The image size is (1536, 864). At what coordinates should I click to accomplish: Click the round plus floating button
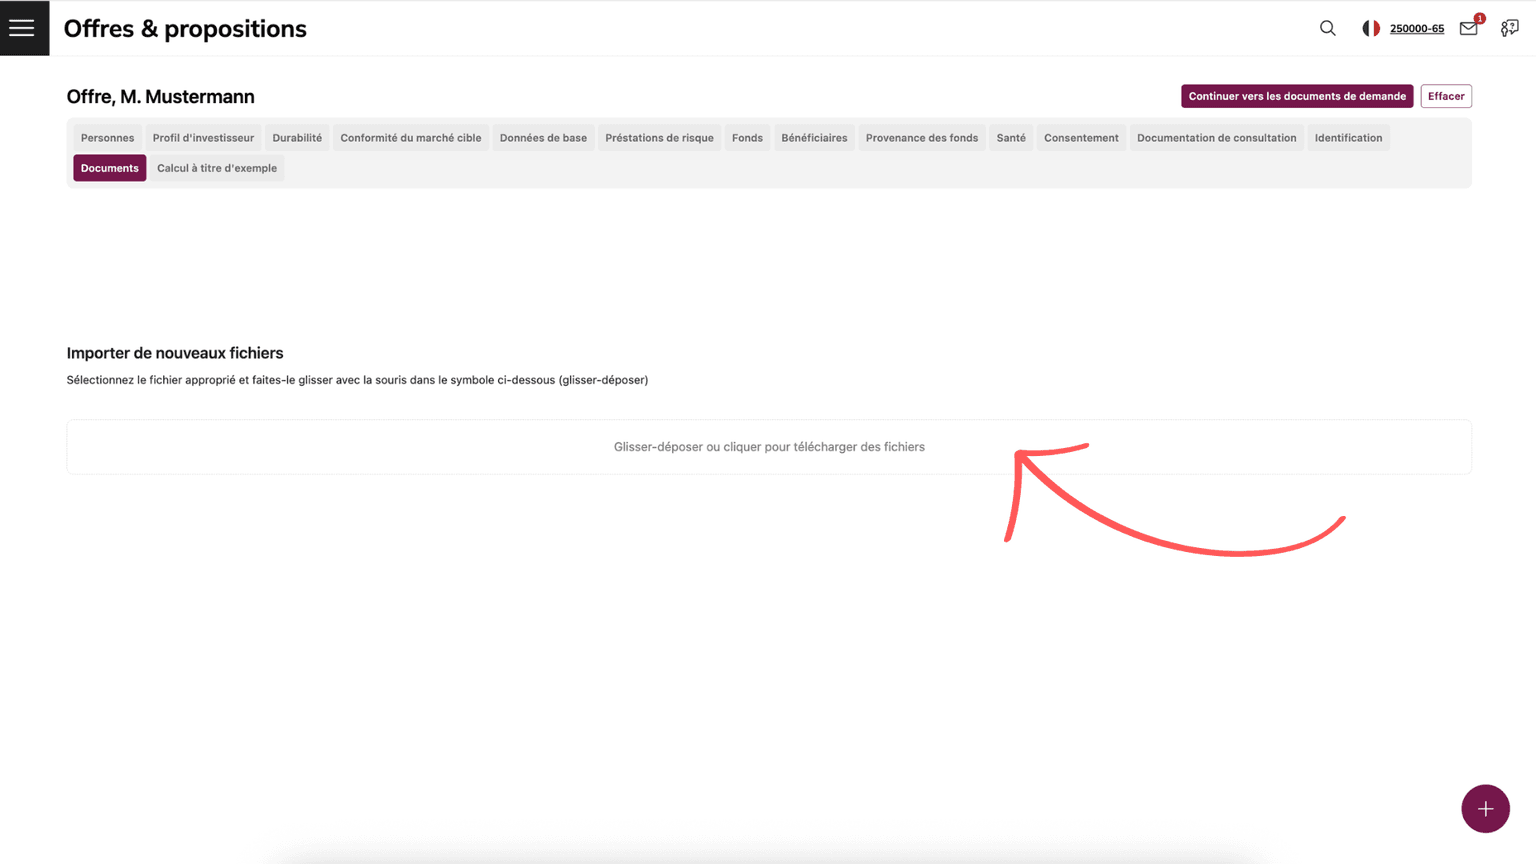1485,808
